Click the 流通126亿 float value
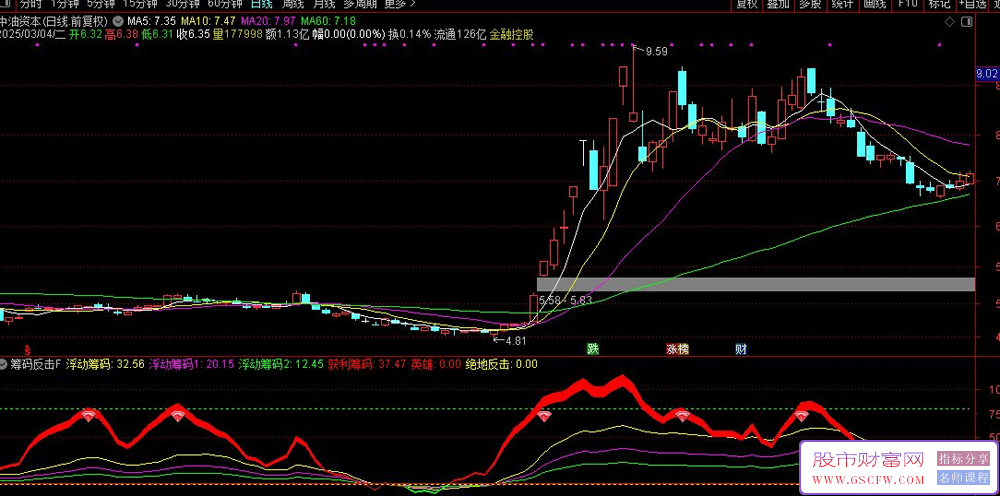This screenshot has width=1000, height=496. click(460, 34)
